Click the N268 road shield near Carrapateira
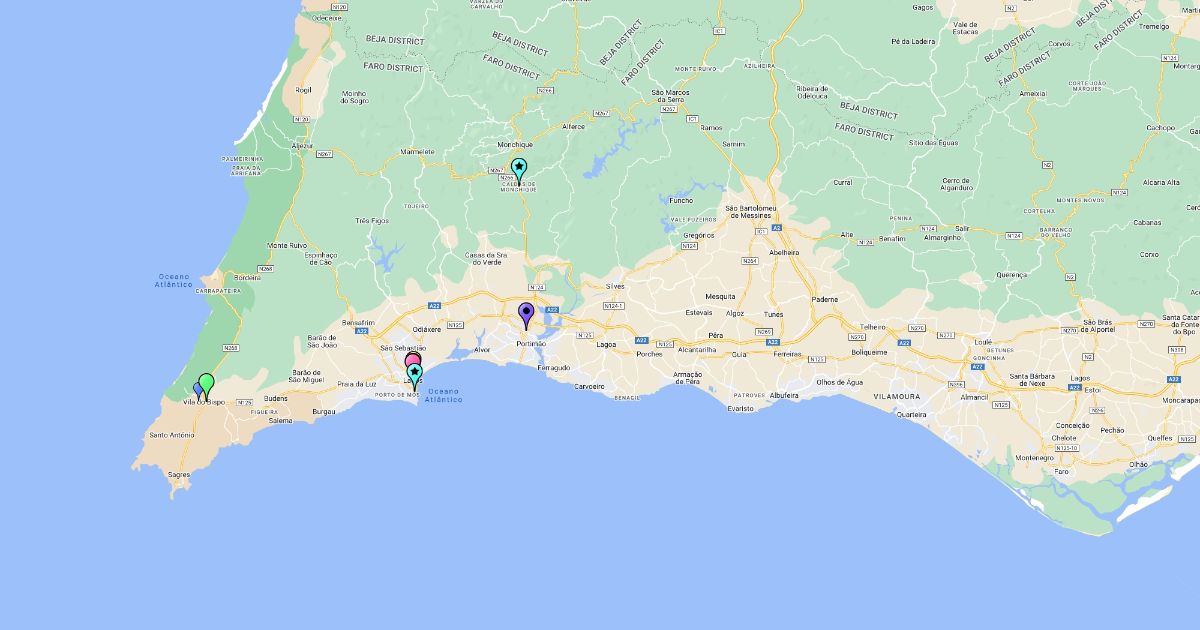 [266, 268]
